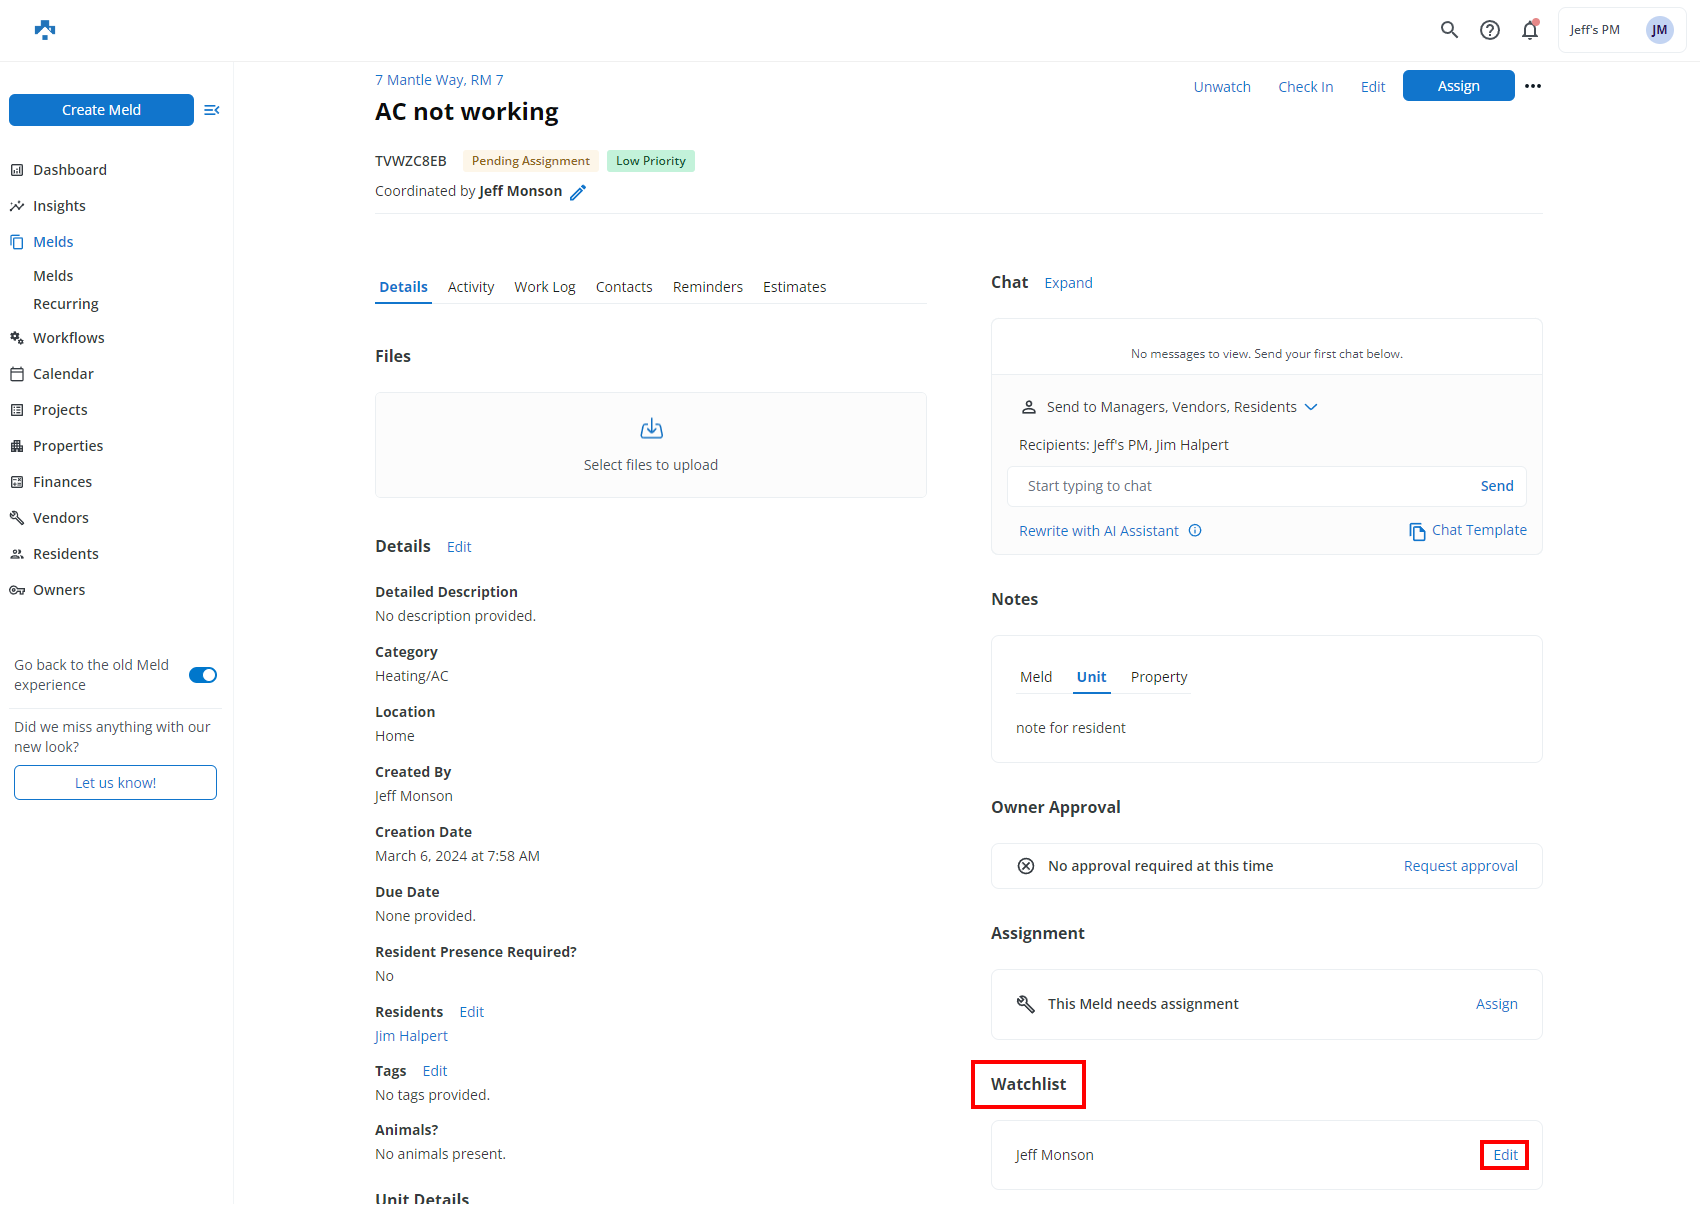Switch to the Activity tab
Screen dimensions: 1700x1221
[x=470, y=287]
